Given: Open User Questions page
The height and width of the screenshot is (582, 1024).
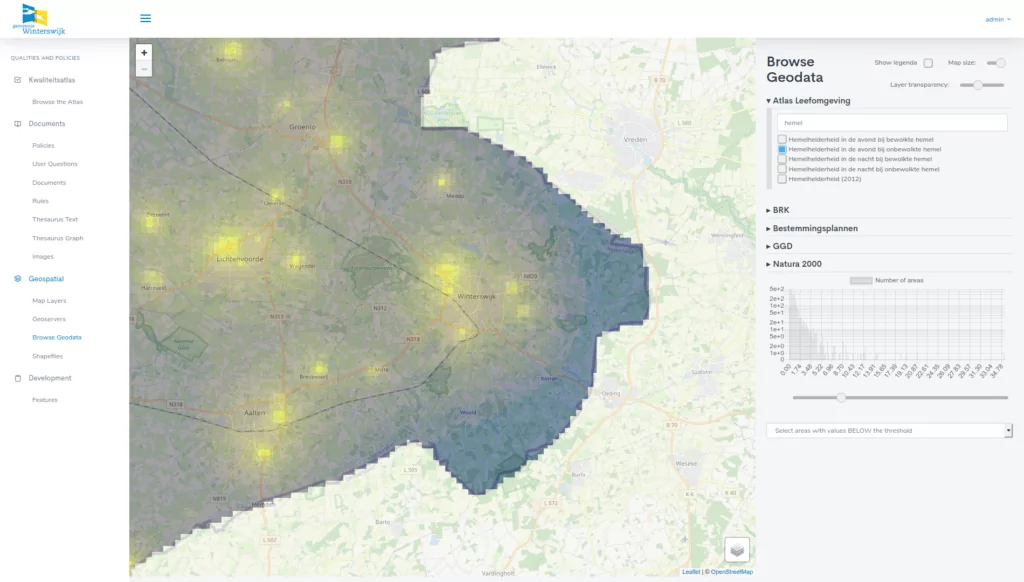Looking at the screenshot, I should click(x=55, y=164).
